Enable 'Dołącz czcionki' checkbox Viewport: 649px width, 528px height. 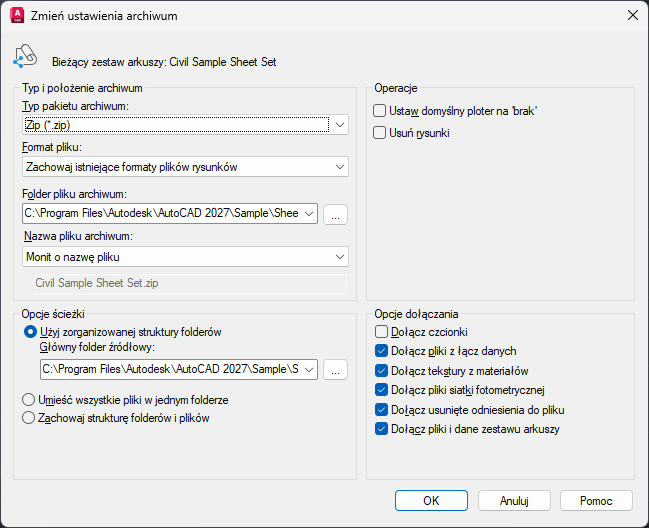point(380,331)
